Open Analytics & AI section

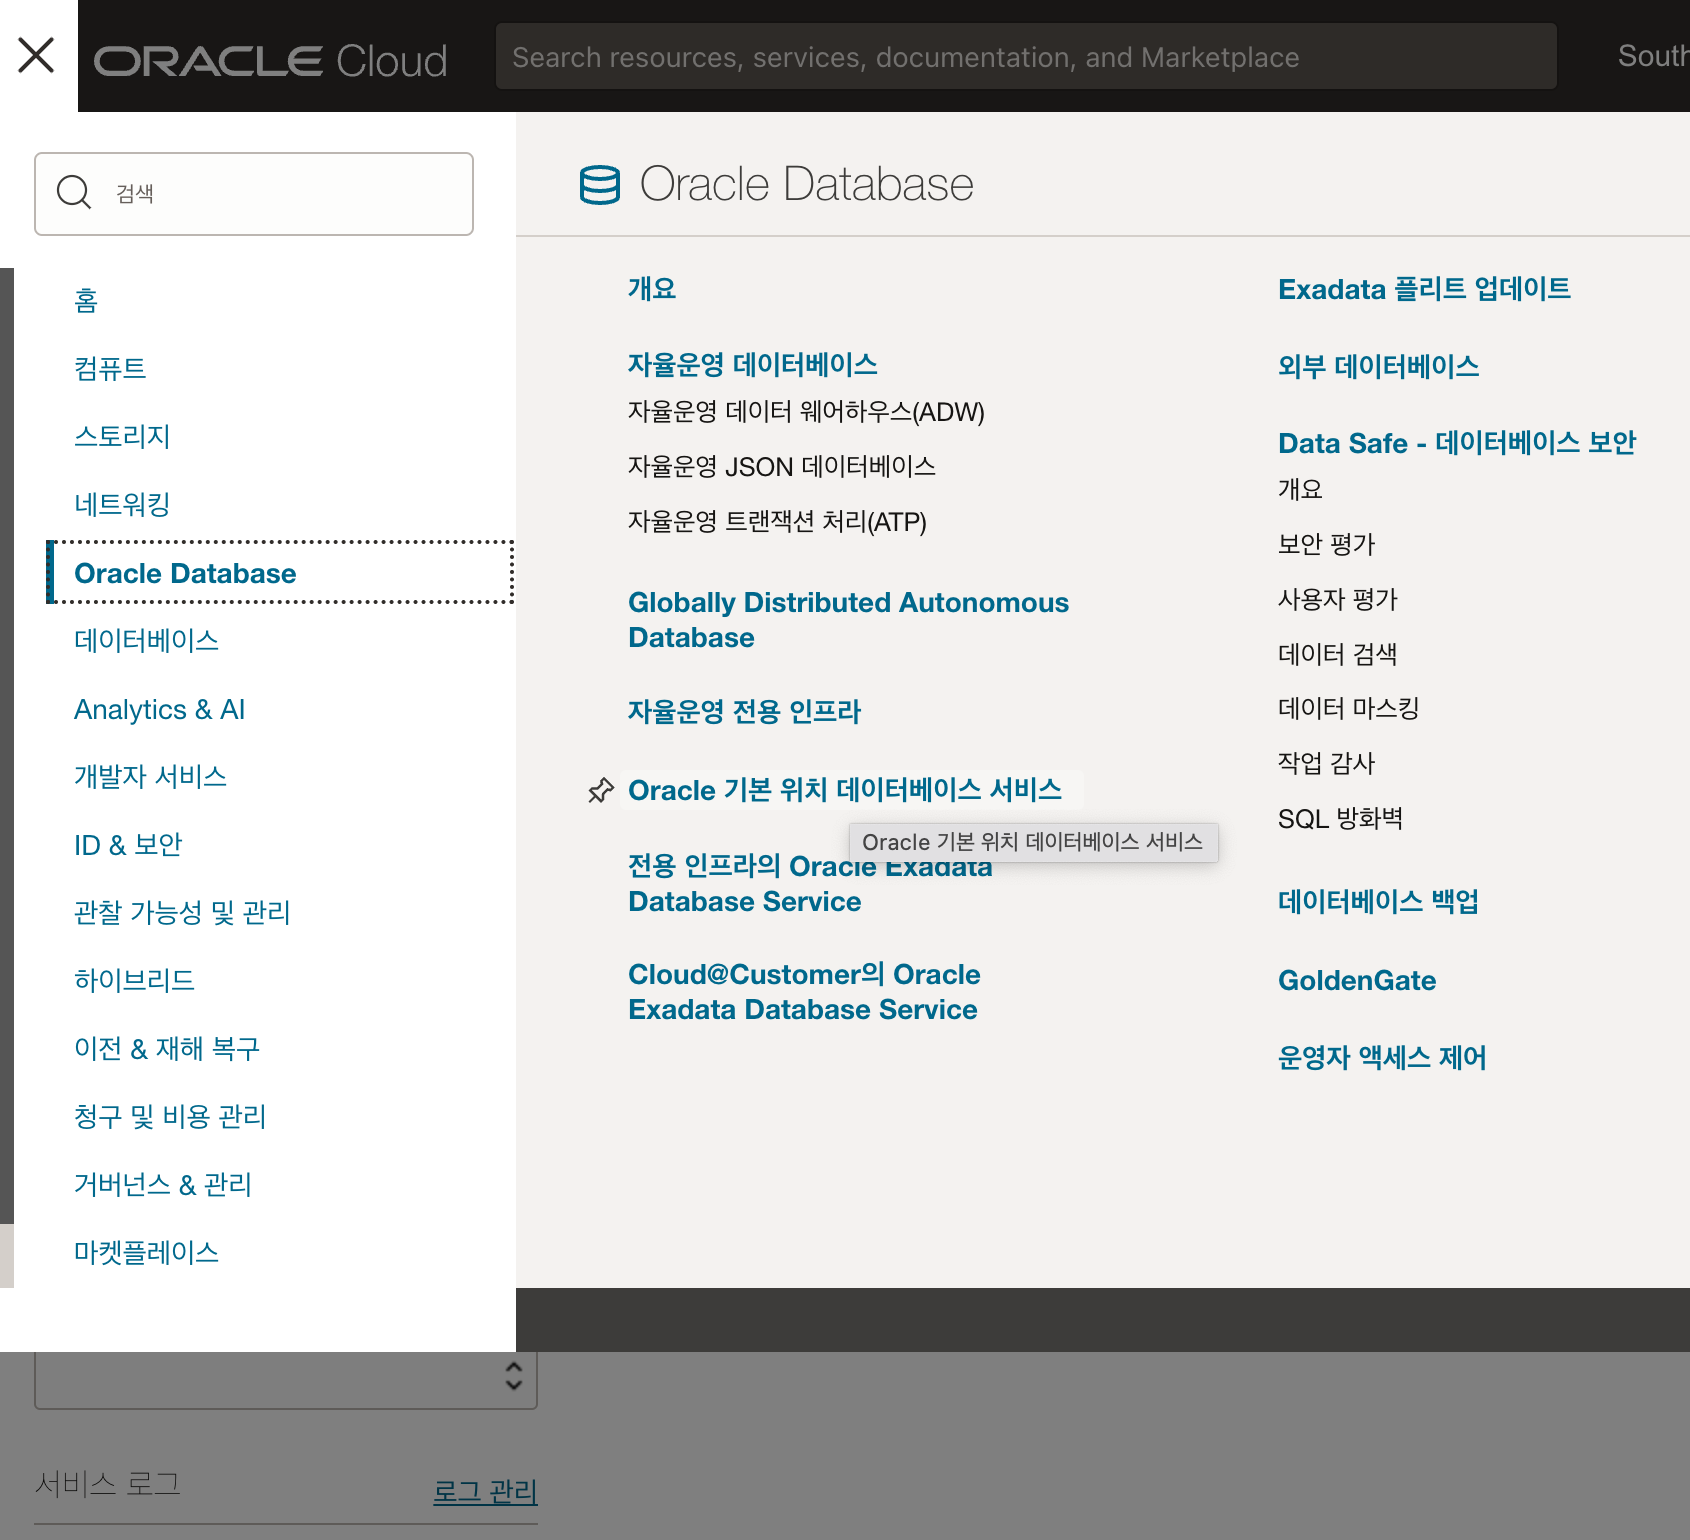(159, 709)
